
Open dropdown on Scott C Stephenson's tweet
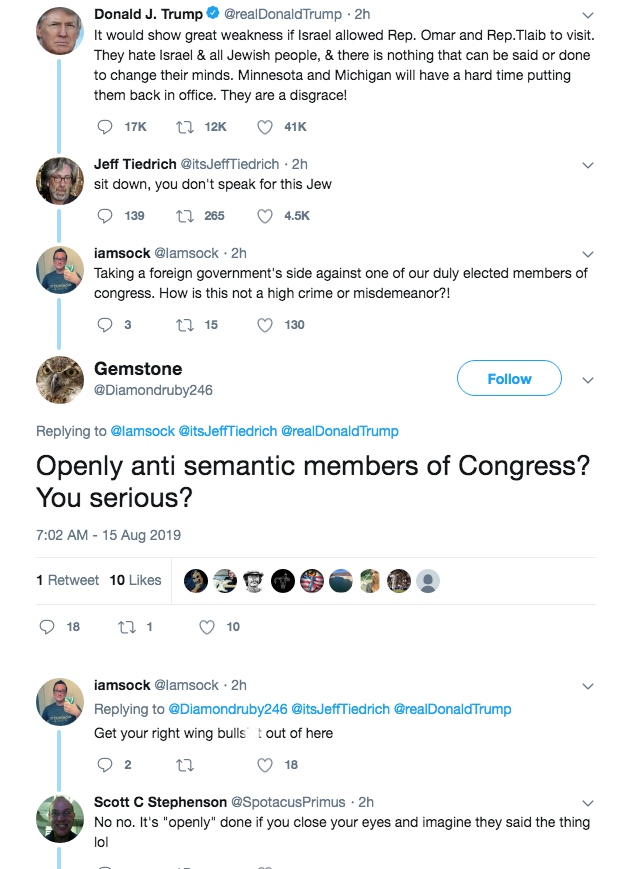(588, 802)
